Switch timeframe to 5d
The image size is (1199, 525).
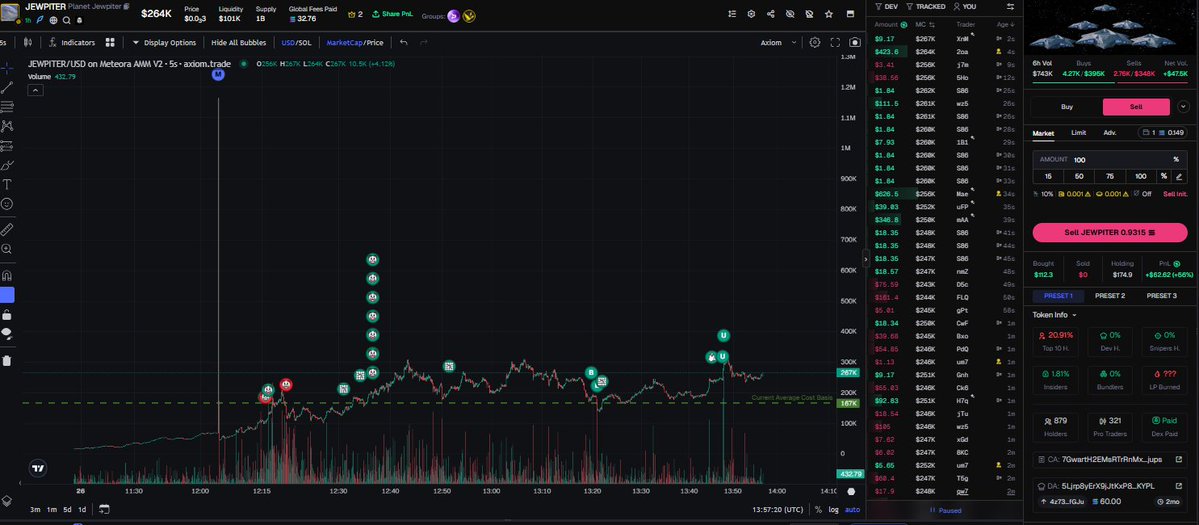[x=67, y=510]
